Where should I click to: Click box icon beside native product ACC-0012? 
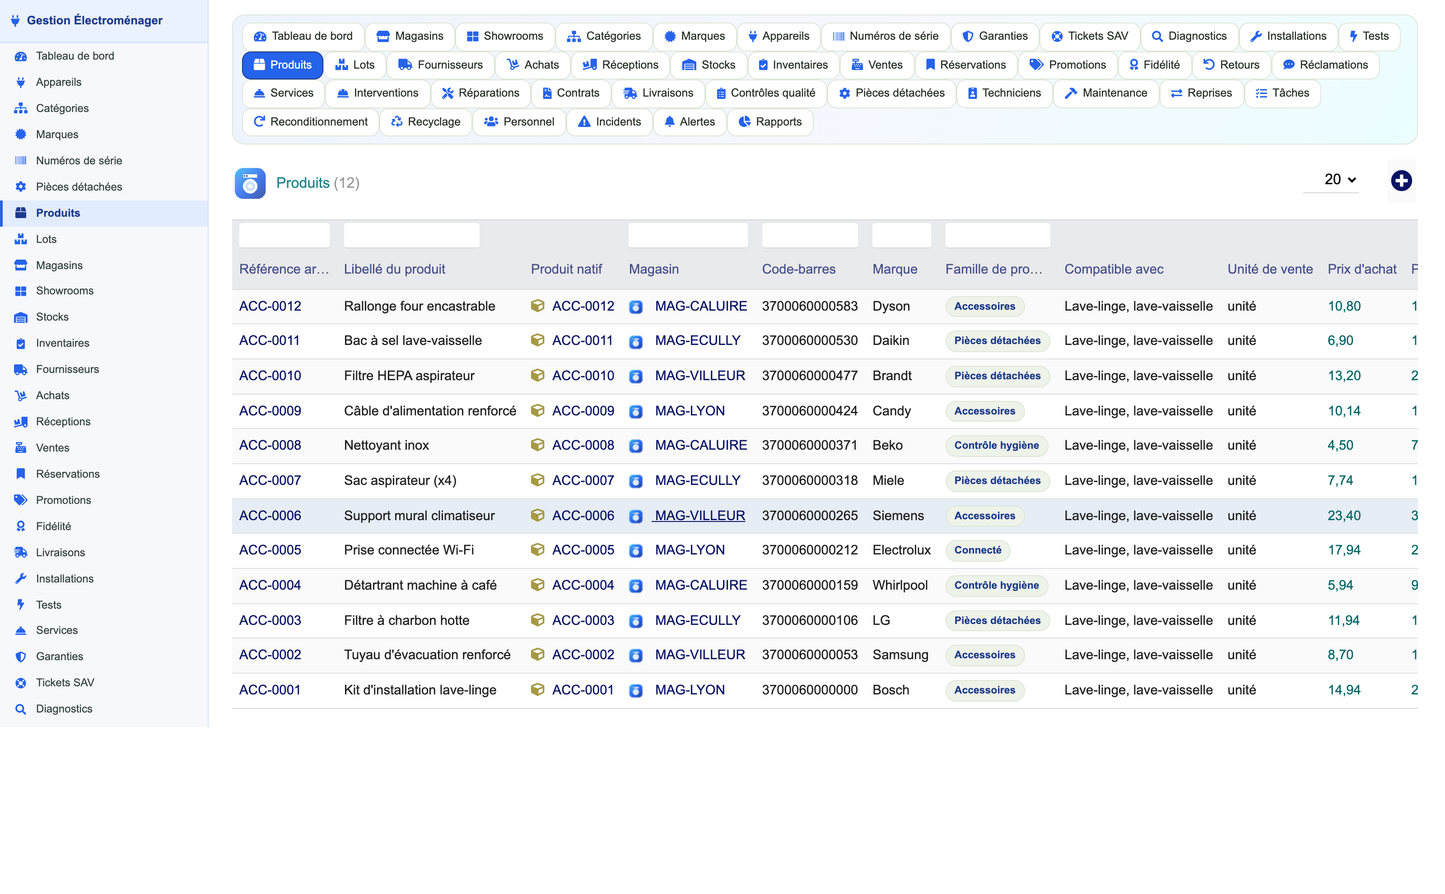538,306
